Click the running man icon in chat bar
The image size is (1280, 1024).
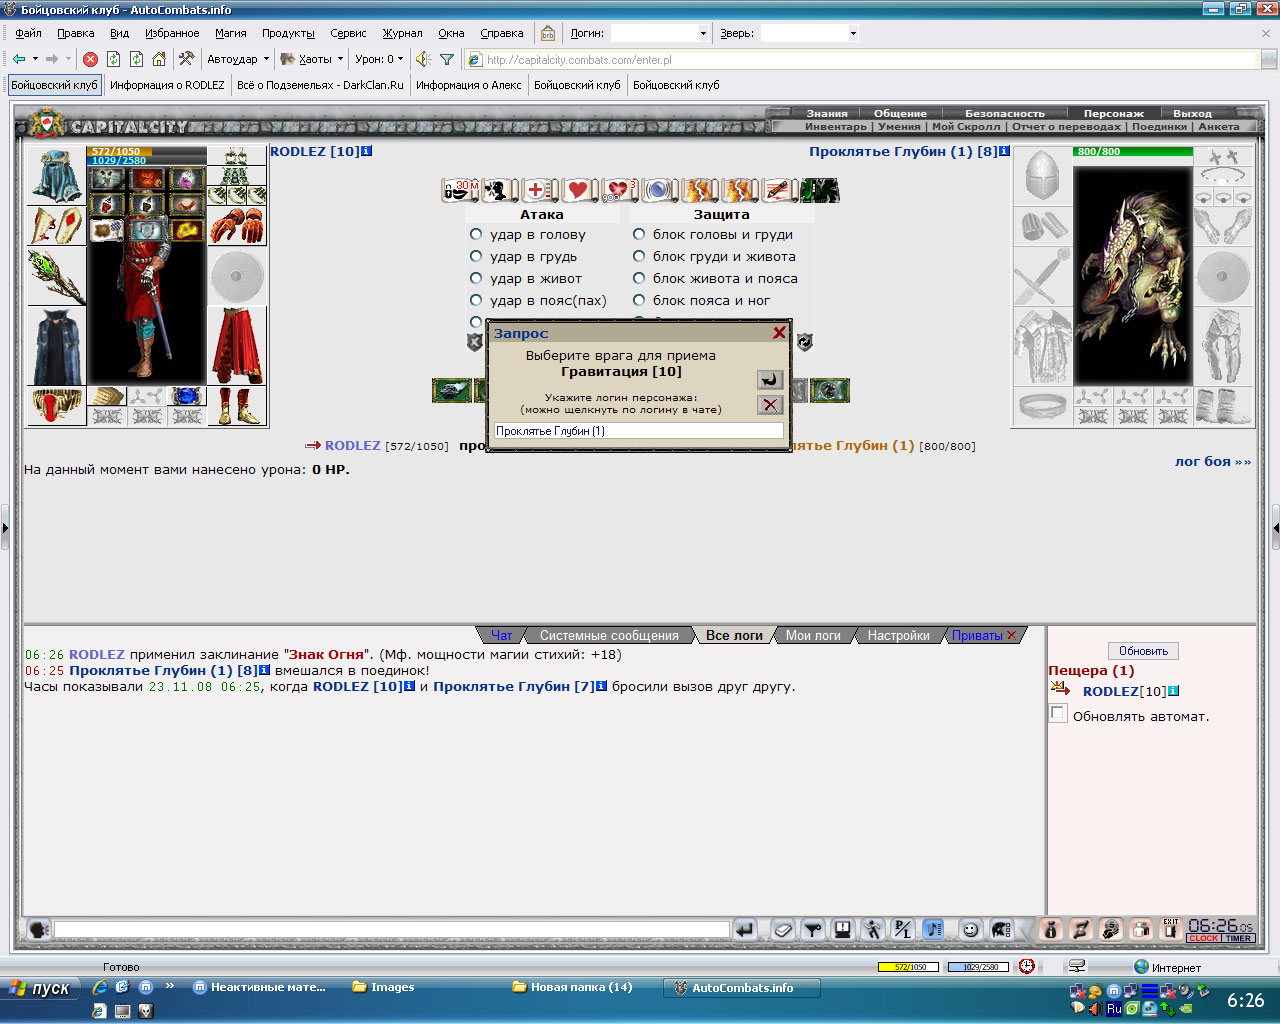(x=873, y=930)
